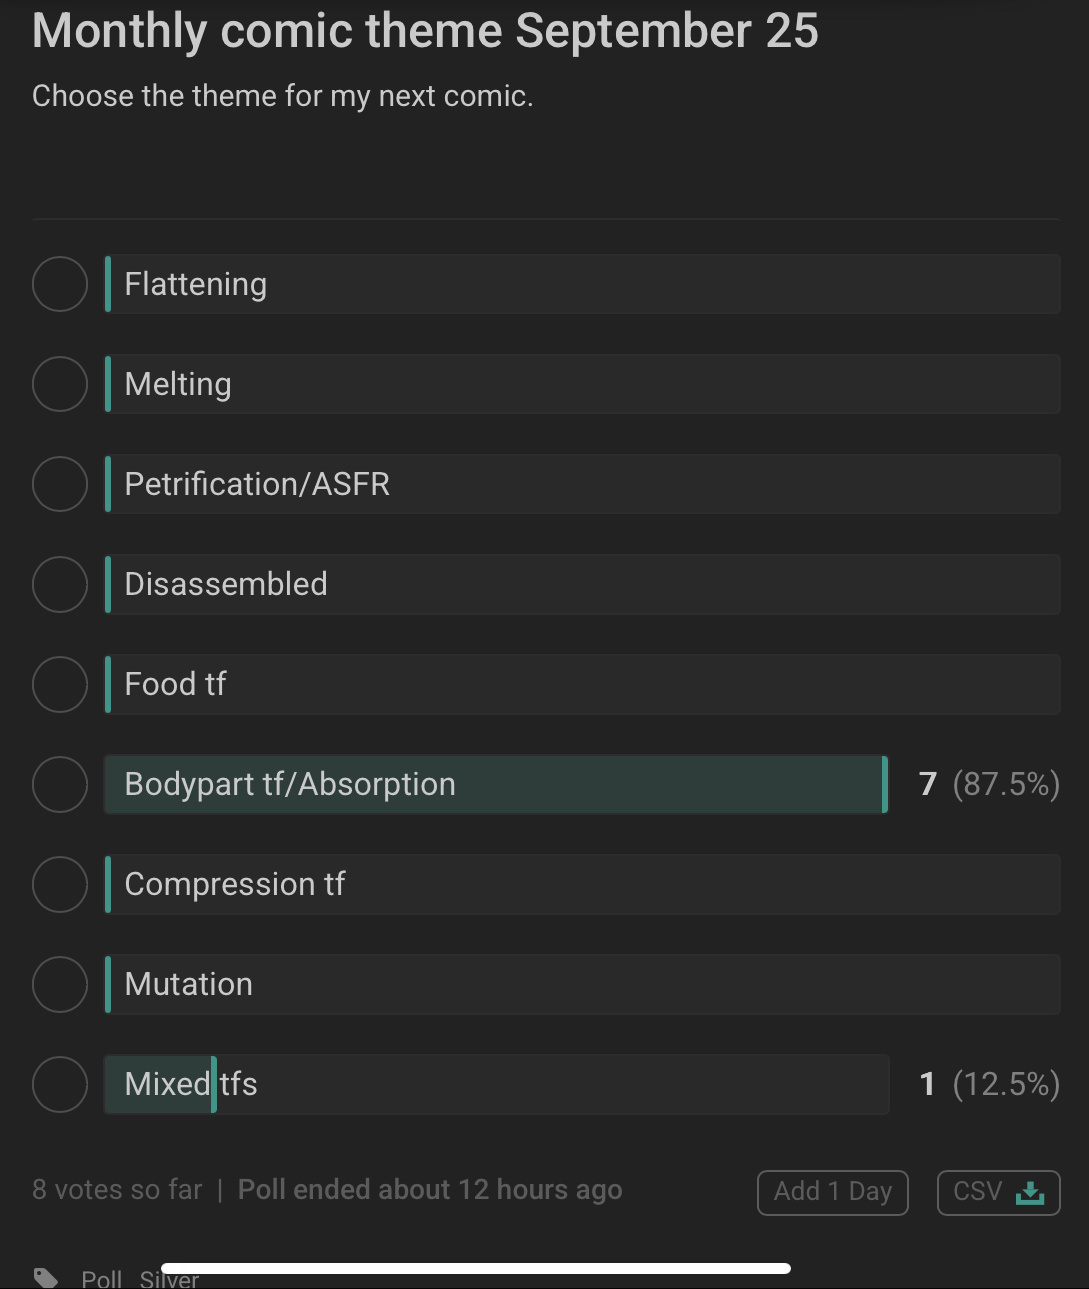Click the Mixed tfs result bar
The width and height of the screenshot is (1089, 1289).
tap(497, 1084)
